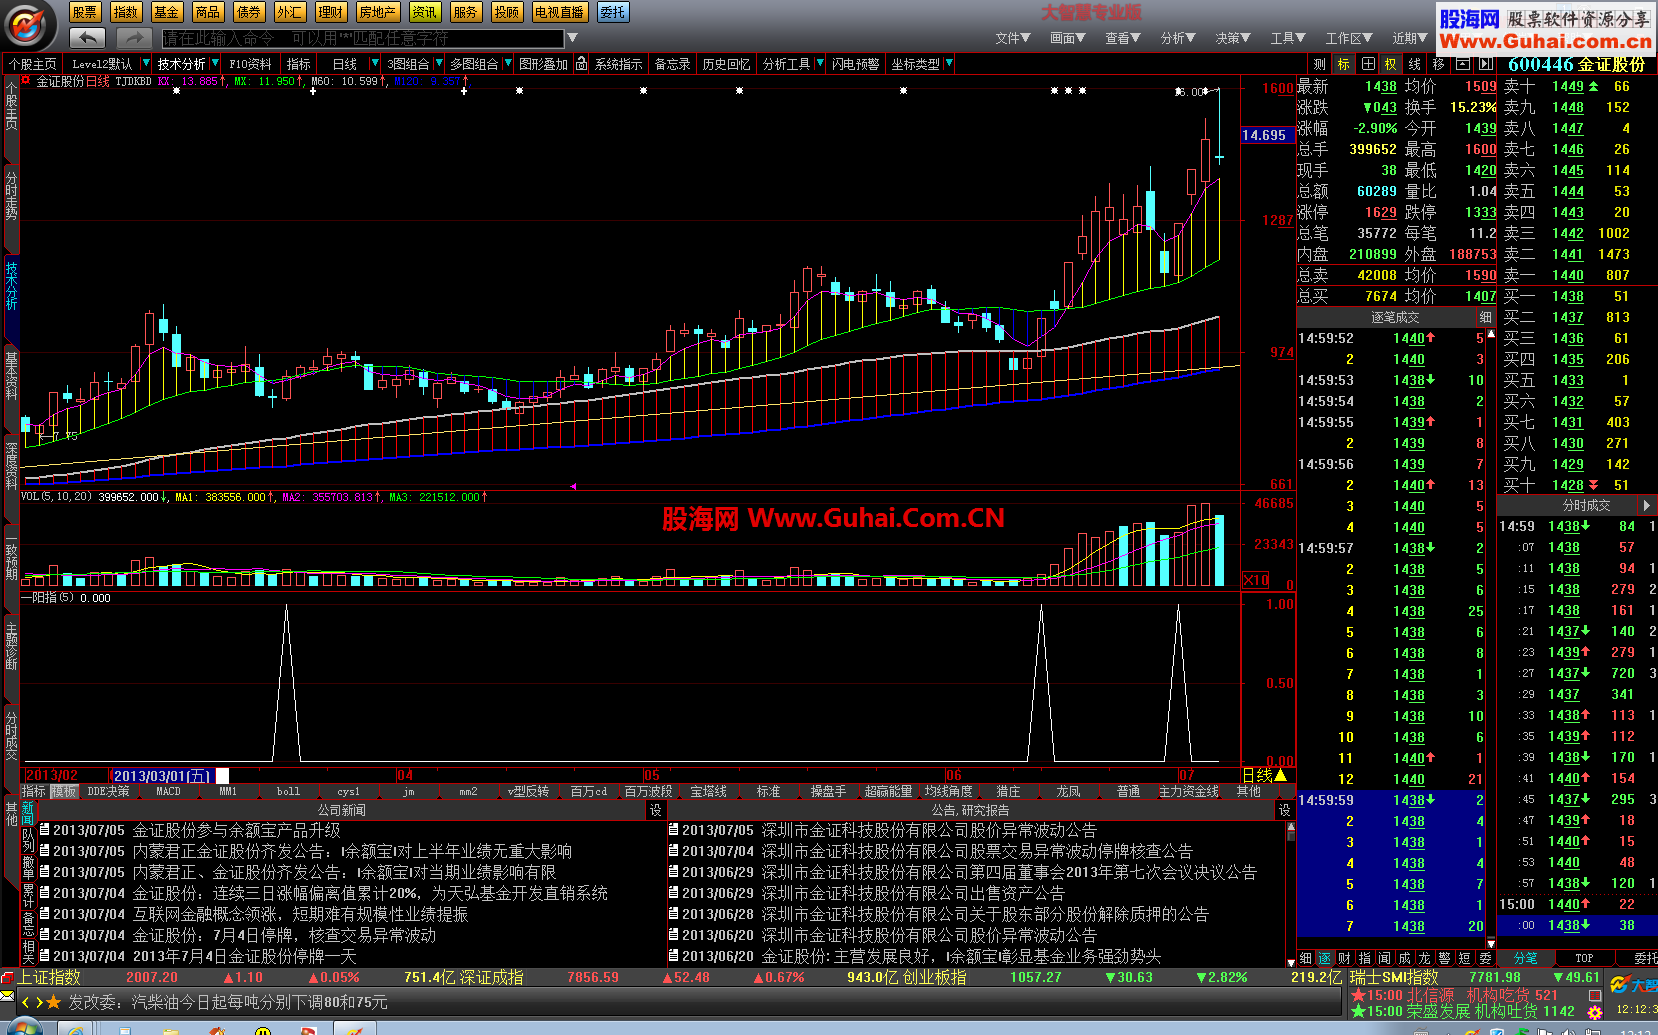This screenshot has height=1035, width=1658.
Task: Select the boll indicator tab
Action: 288,791
